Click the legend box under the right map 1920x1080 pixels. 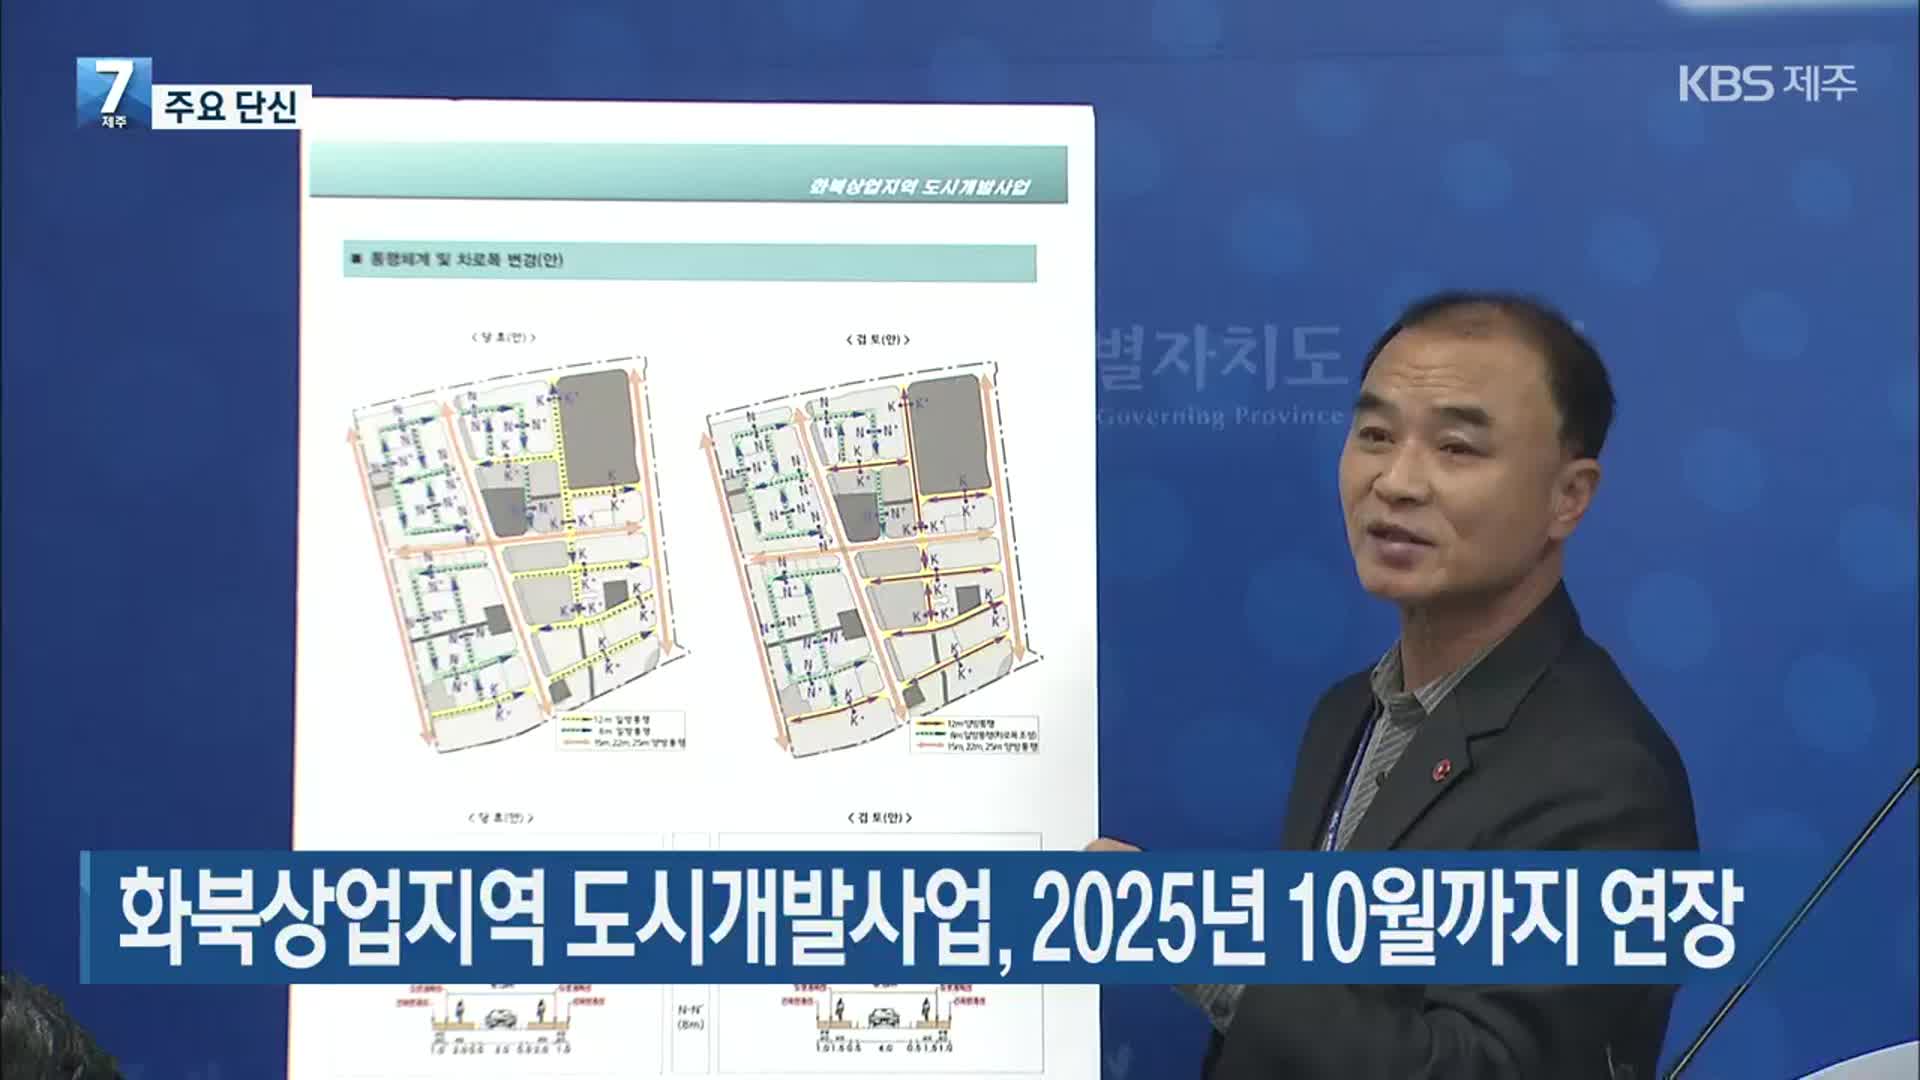(x=974, y=734)
